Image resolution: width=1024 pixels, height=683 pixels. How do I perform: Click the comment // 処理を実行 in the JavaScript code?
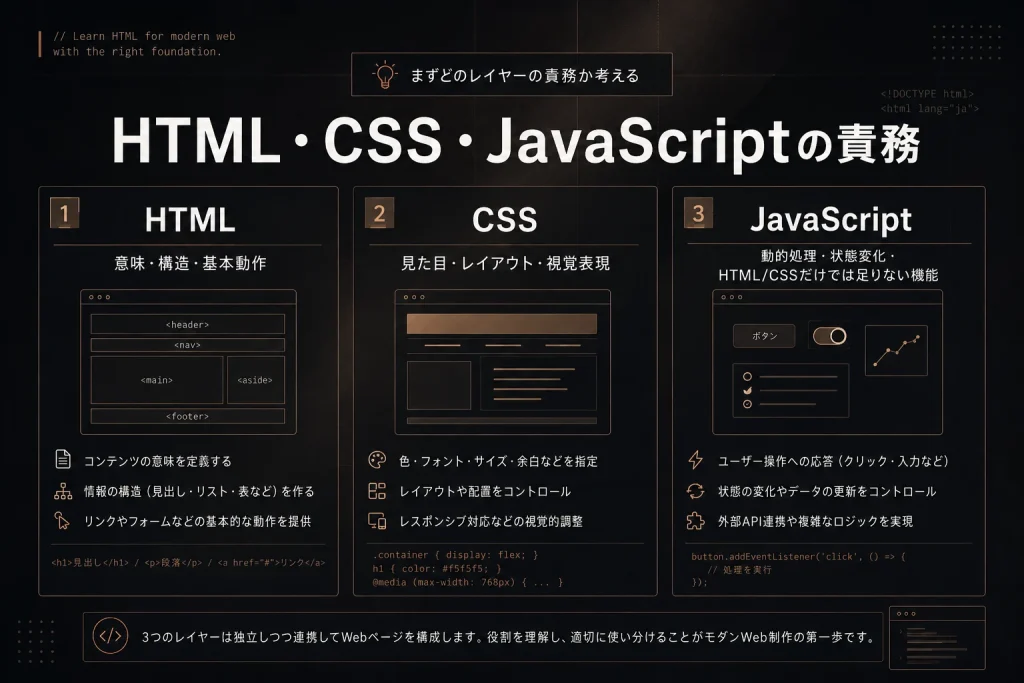coord(739,569)
